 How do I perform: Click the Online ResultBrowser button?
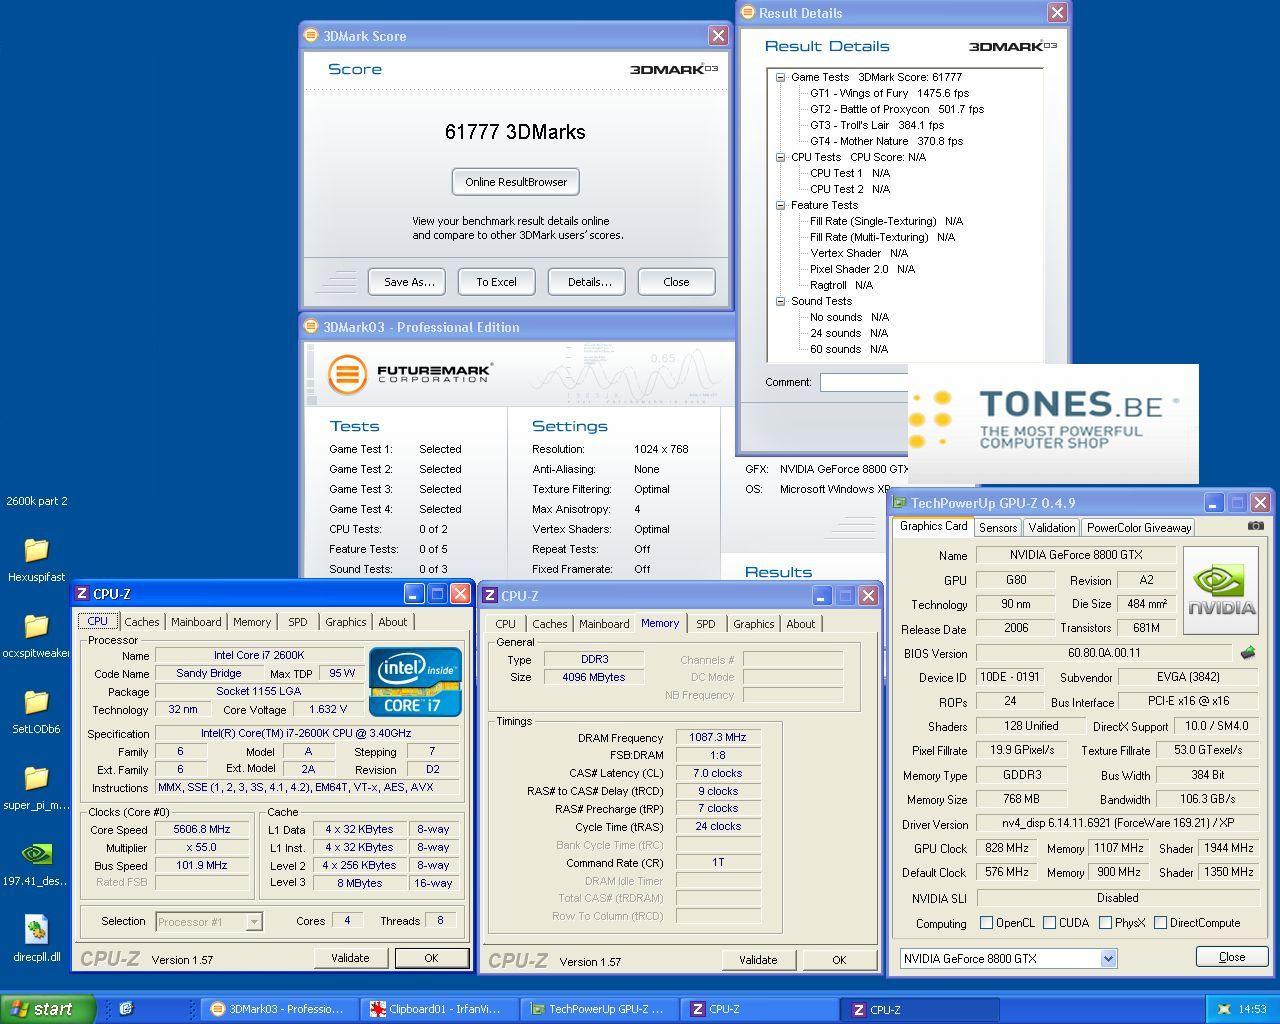[x=516, y=182]
